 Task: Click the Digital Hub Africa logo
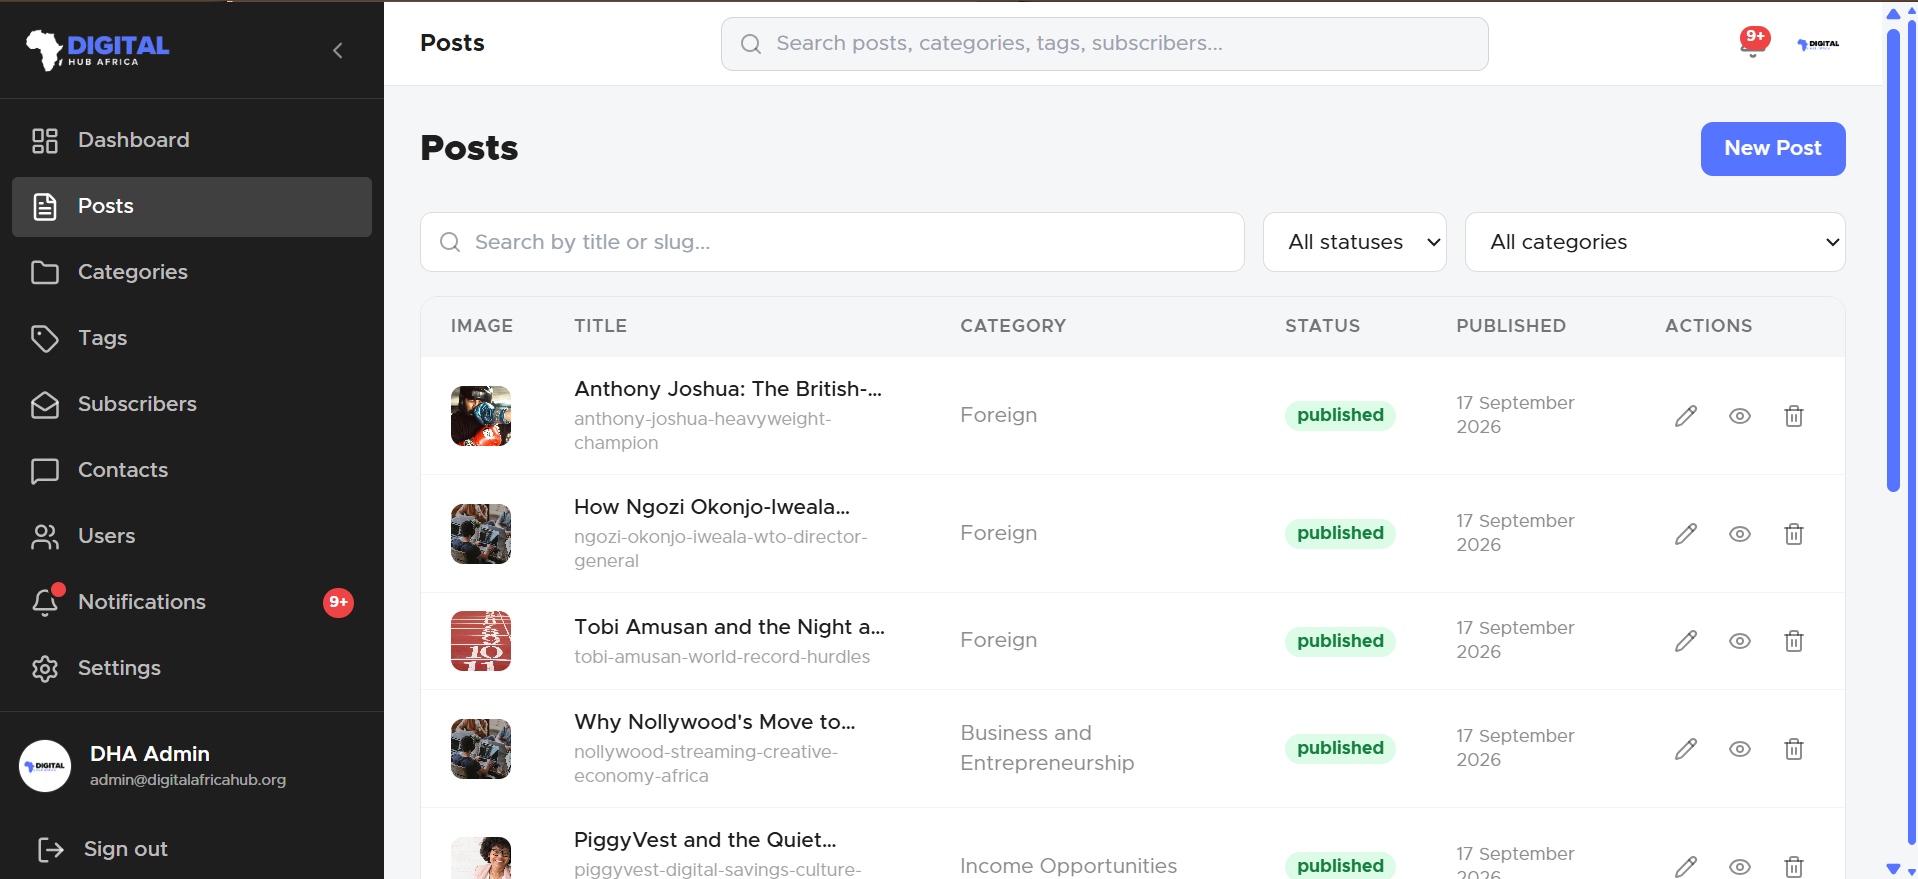coord(98,49)
